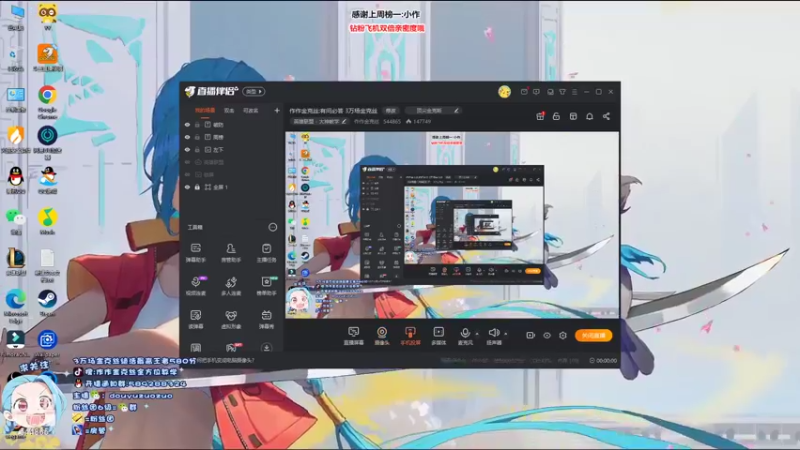Click the 147749 popularity flame counter

(x=418, y=121)
